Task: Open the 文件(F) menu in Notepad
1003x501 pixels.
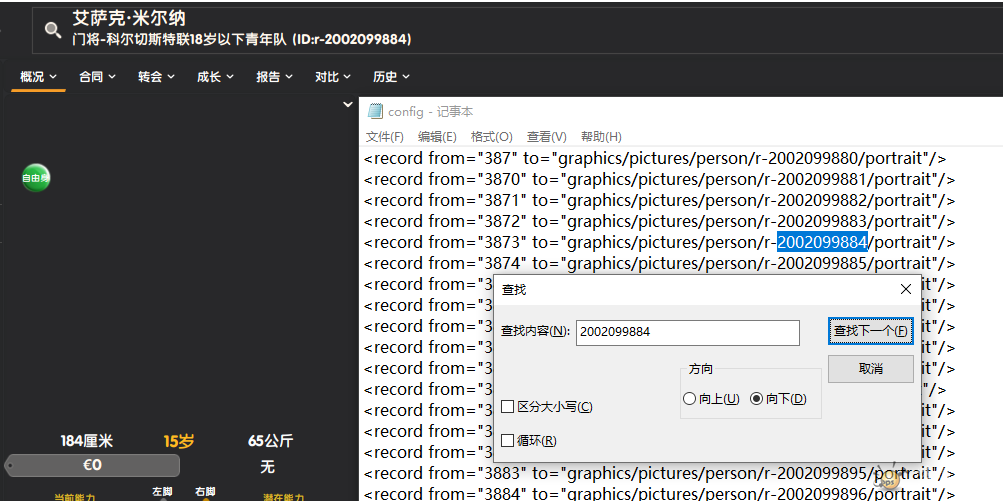Action: [385, 137]
